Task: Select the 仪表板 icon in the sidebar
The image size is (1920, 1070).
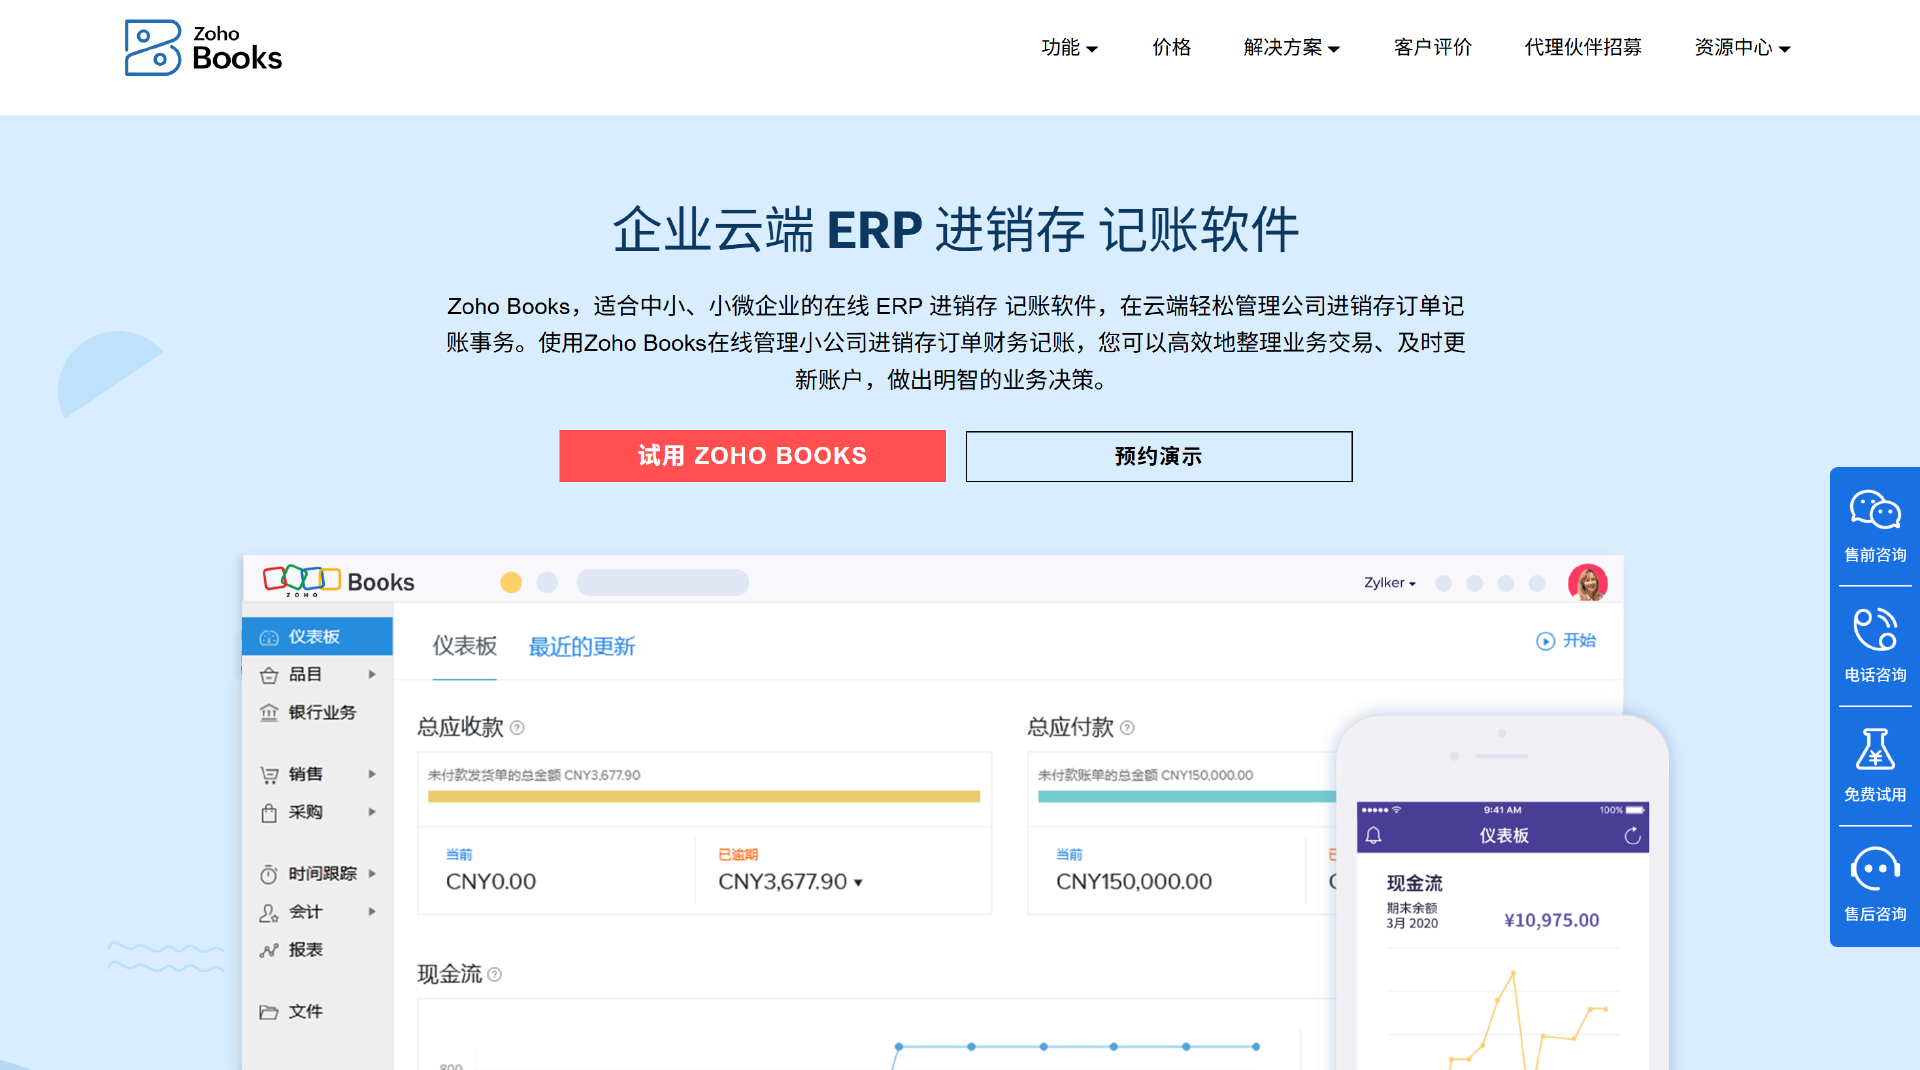Action: click(x=268, y=636)
